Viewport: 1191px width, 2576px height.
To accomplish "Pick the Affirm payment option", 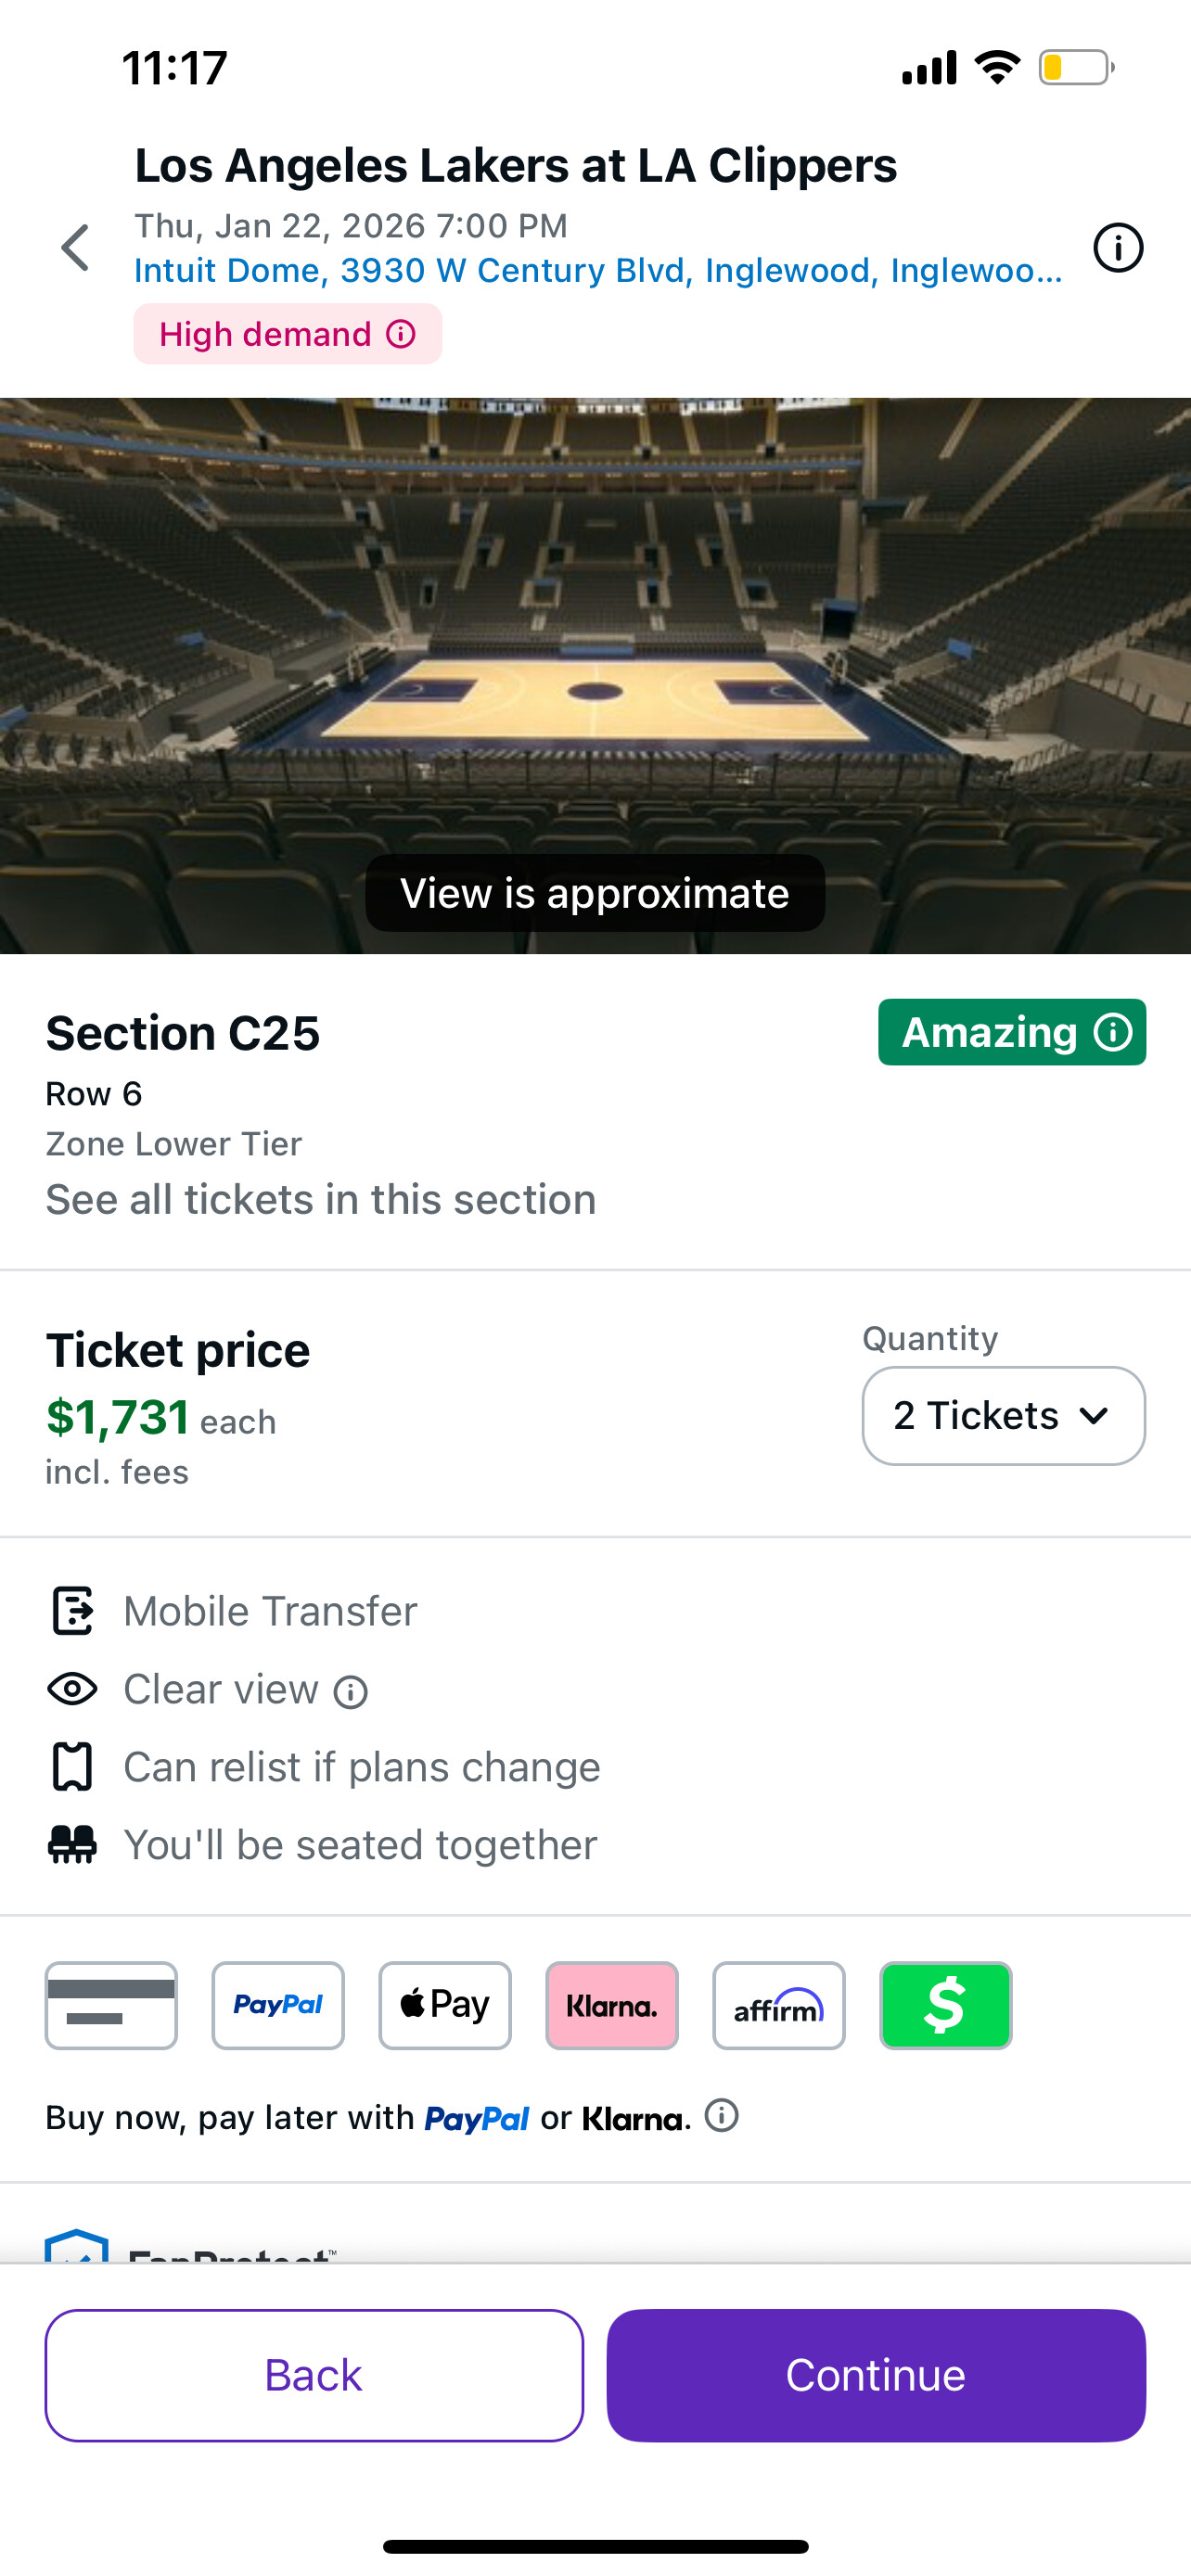I will tap(779, 2005).
